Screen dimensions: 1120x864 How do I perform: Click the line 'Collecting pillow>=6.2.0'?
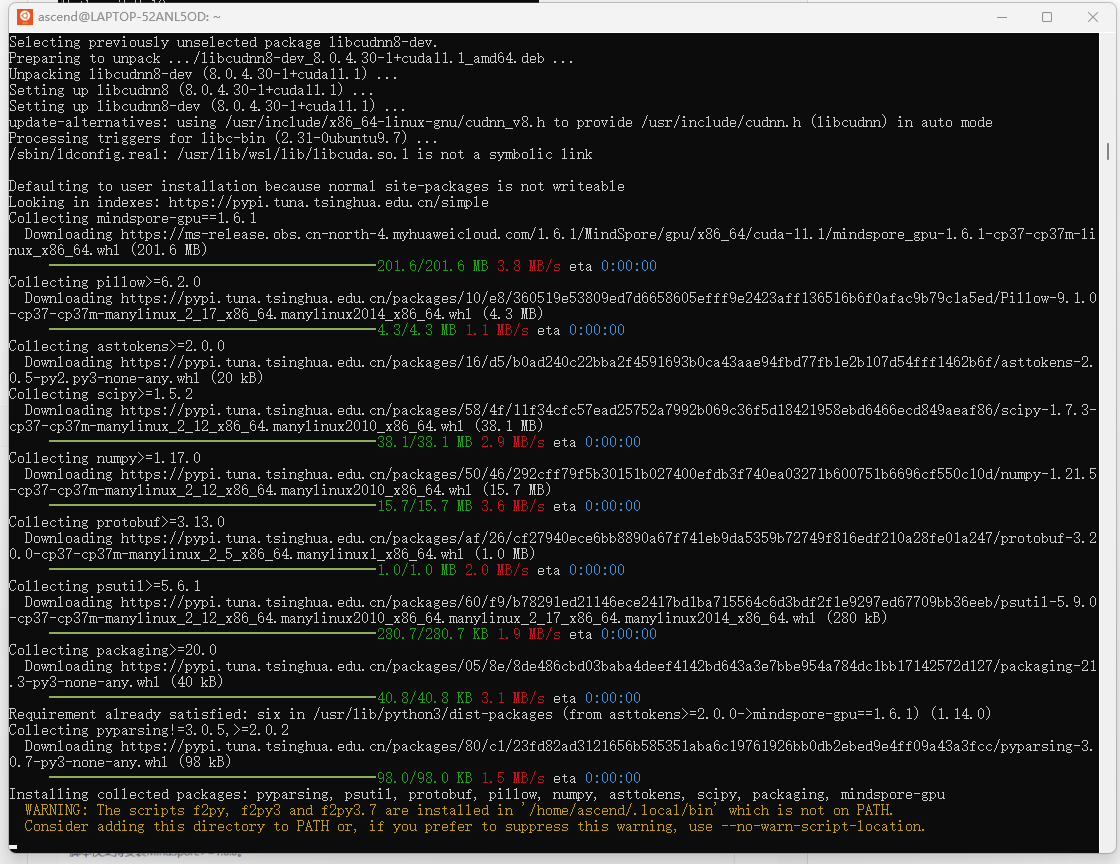(105, 282)
